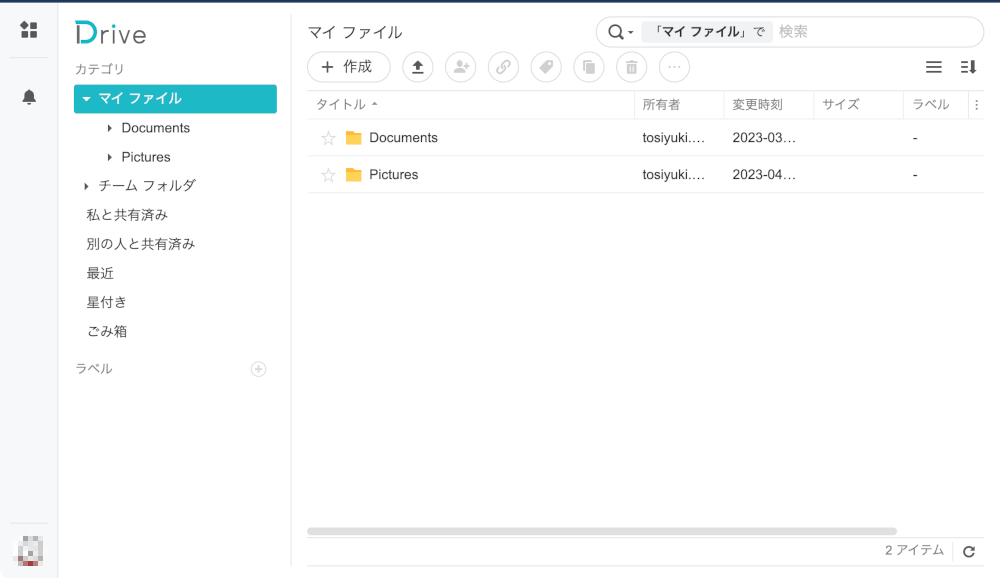This screenshot has height=578, width=1000.
Task: Click the マイ ファイル page title
Action: pyautogui.click(x=355, y=33)
